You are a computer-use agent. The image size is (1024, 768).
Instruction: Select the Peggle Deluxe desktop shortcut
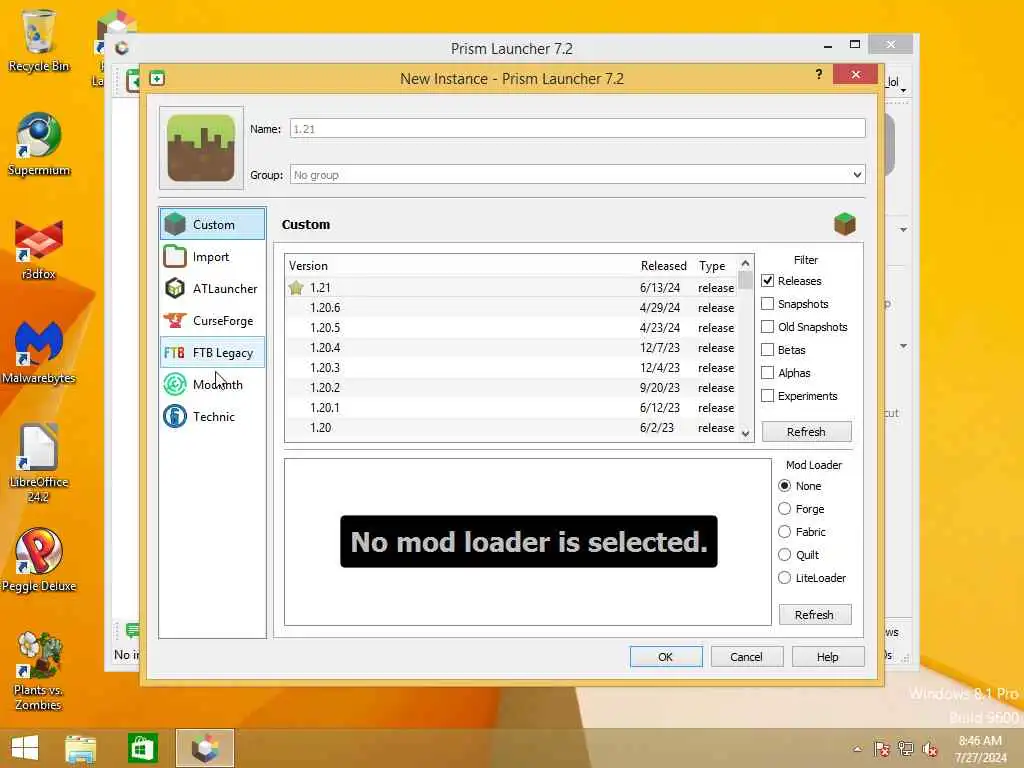pyautogui.click(x=39, y=560)
